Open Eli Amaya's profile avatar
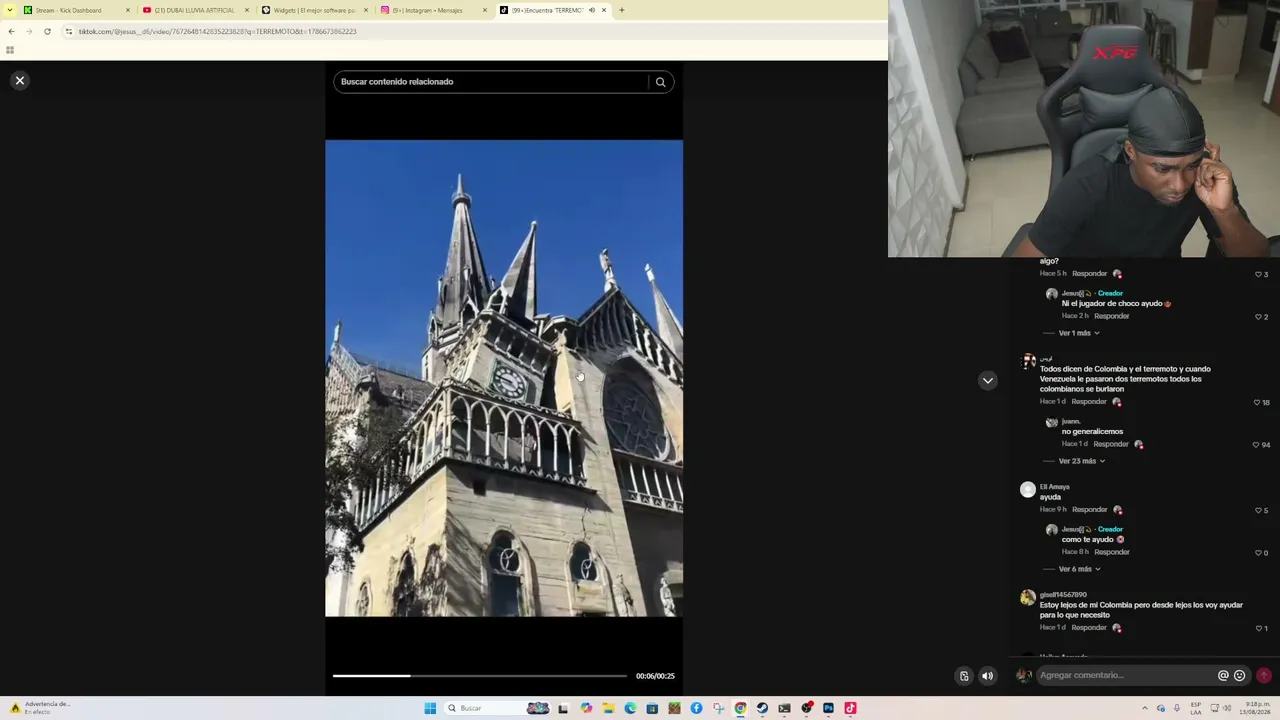Screen dimensions: 1280x720 pyautogui.click(x=1027, y=490)
